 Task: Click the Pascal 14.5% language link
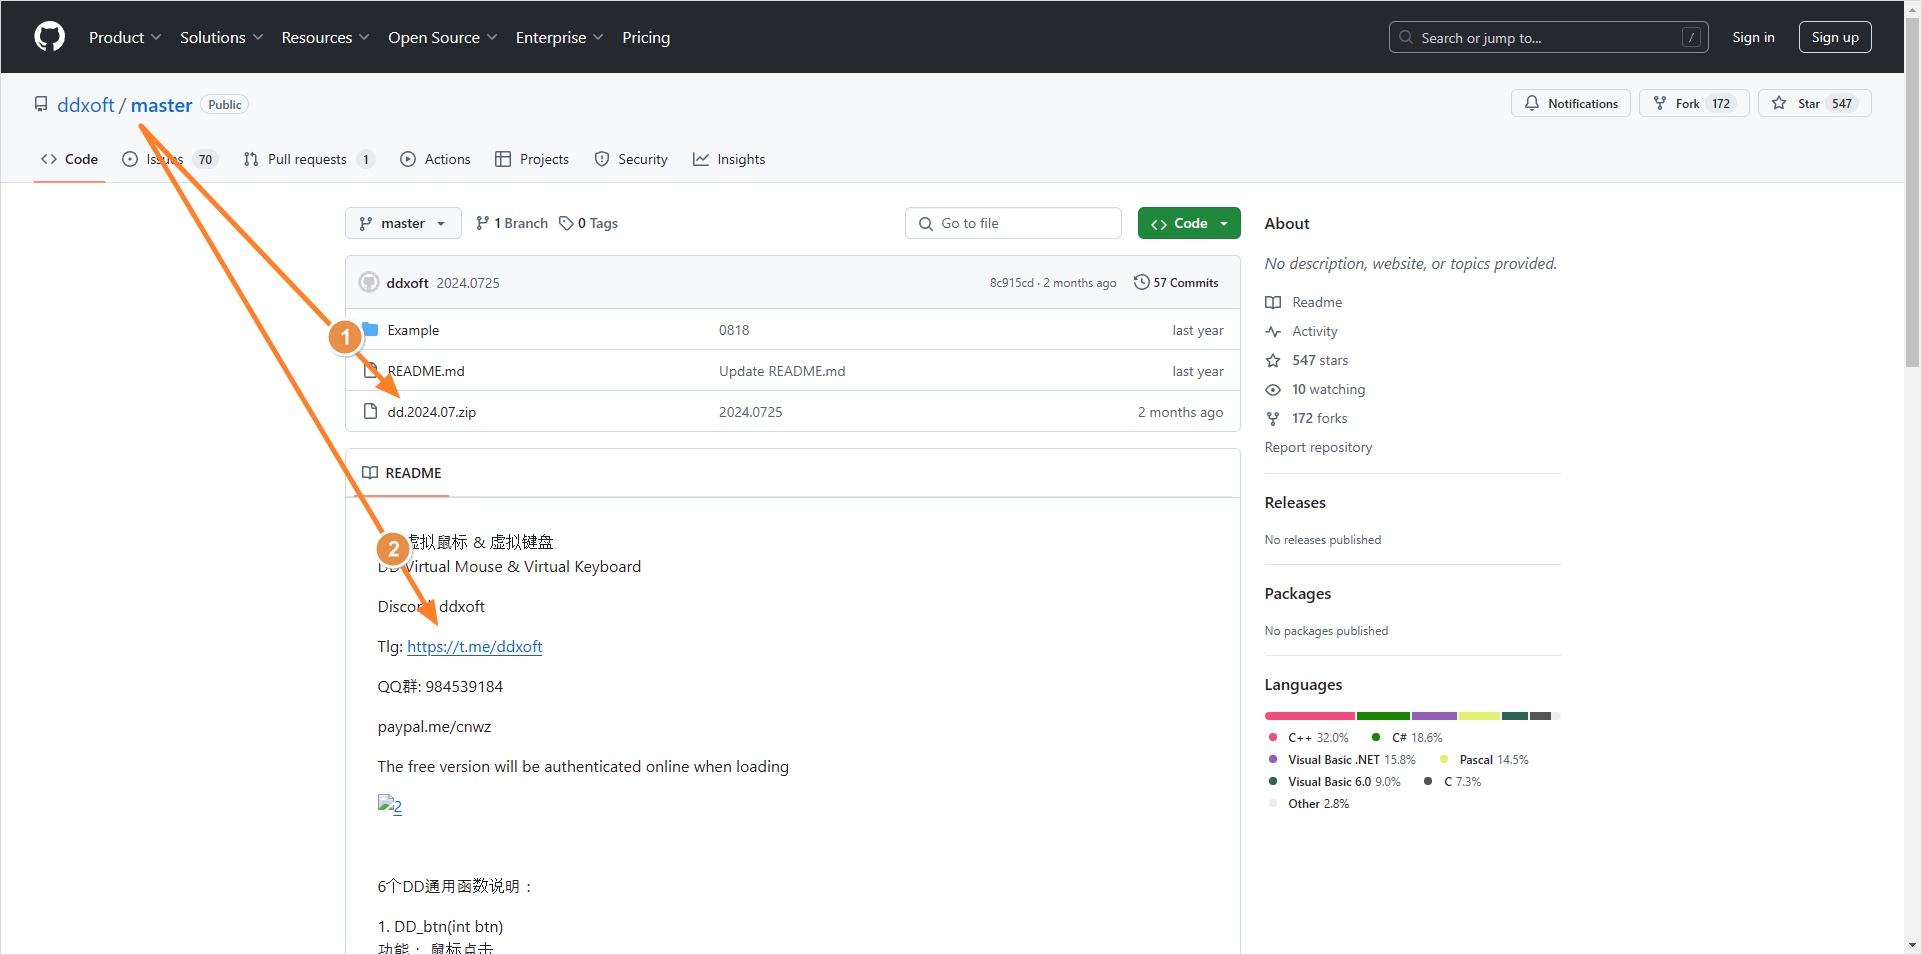click(1484, 760)
